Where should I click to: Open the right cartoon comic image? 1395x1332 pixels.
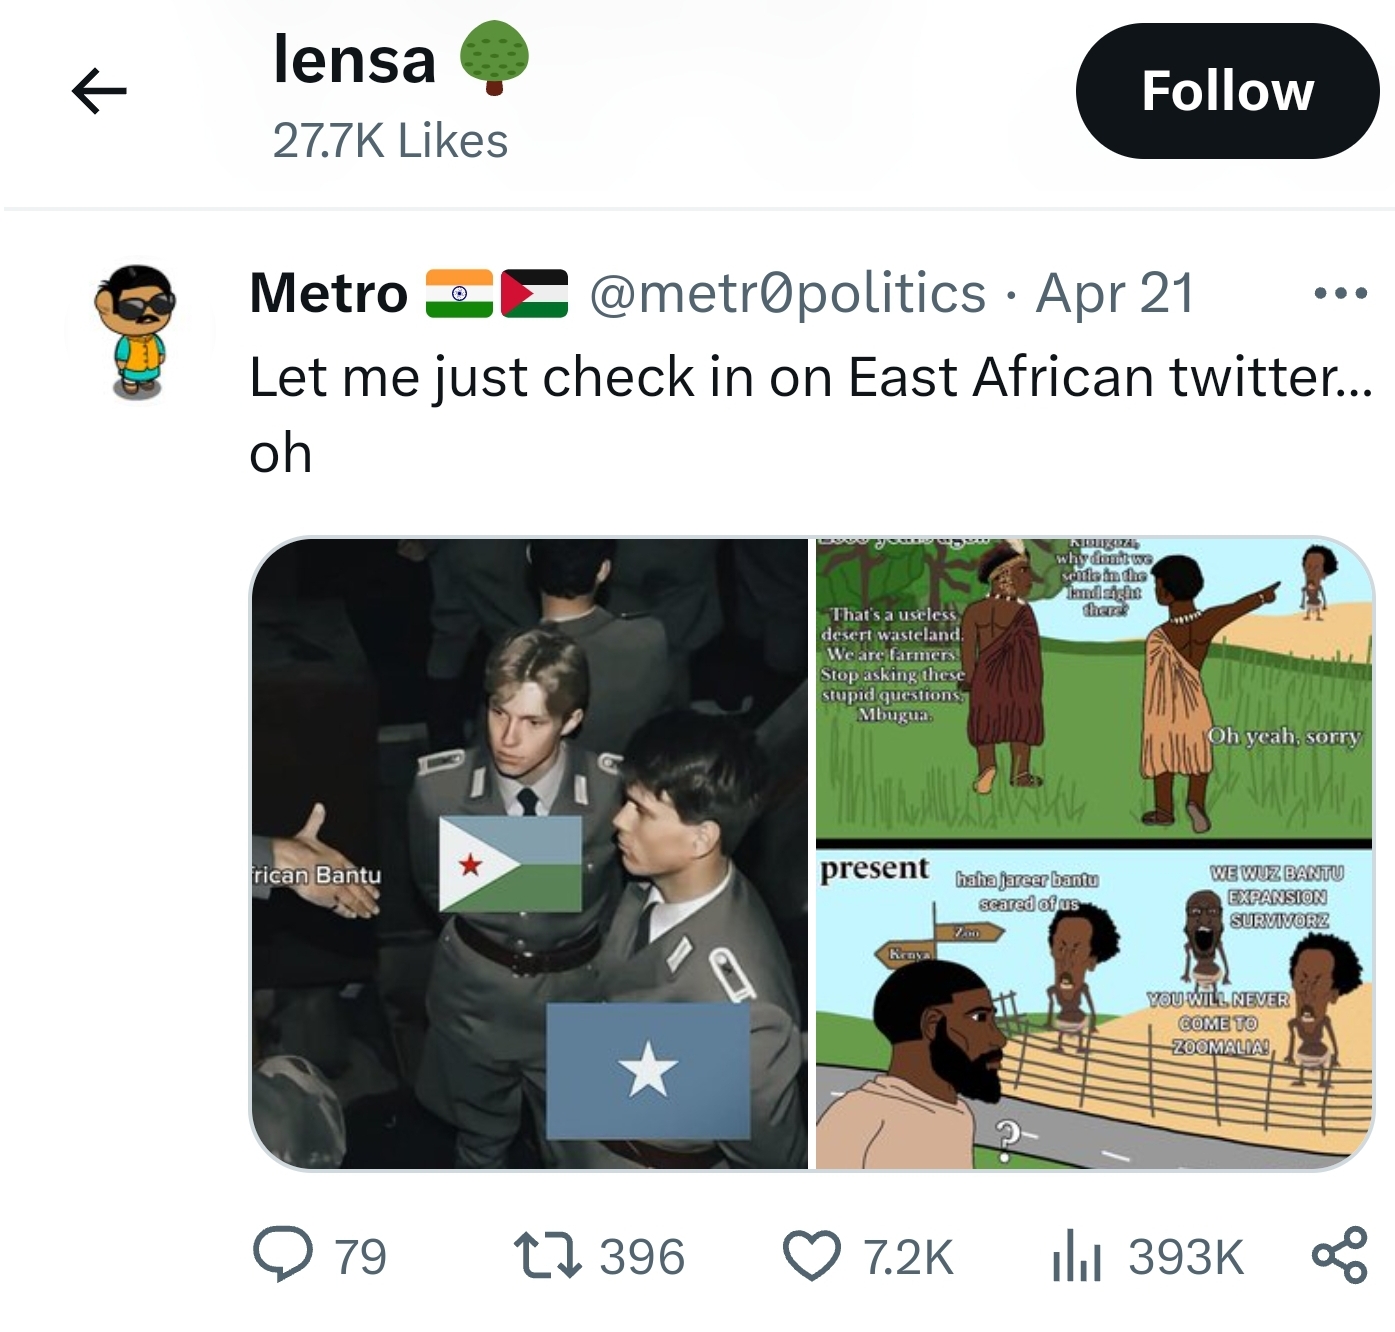[x=1094, y=853]
